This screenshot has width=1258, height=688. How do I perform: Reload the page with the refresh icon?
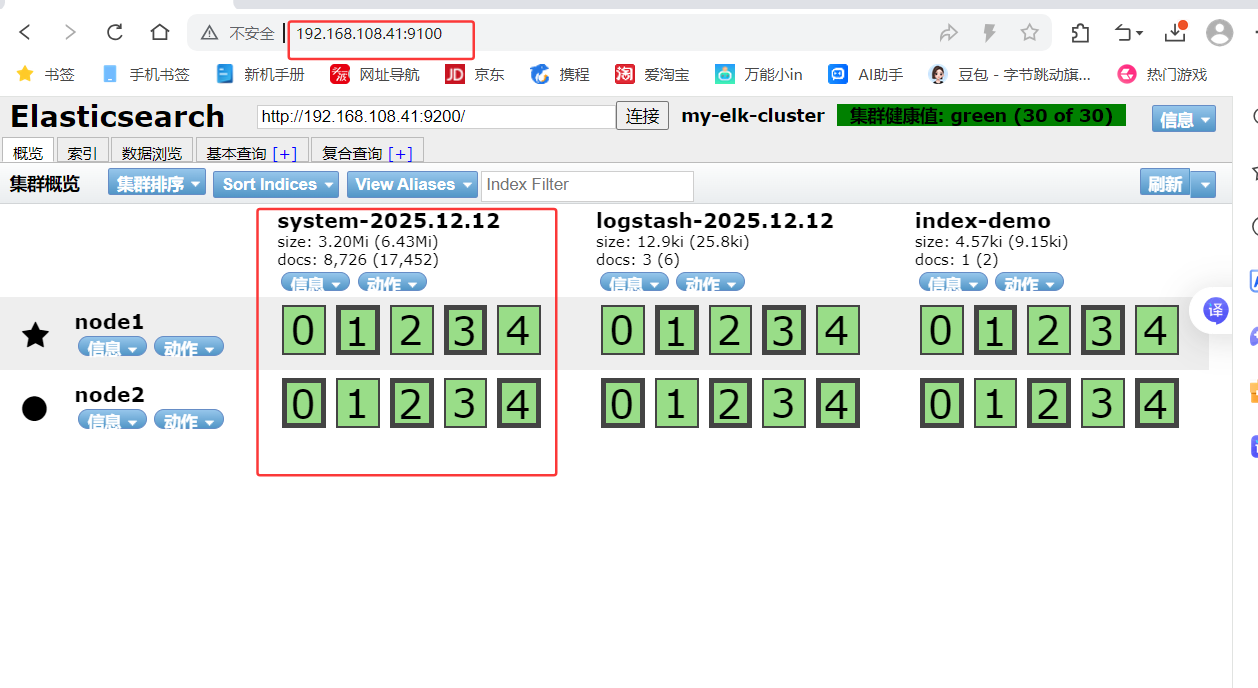click(x=115, y=33)
